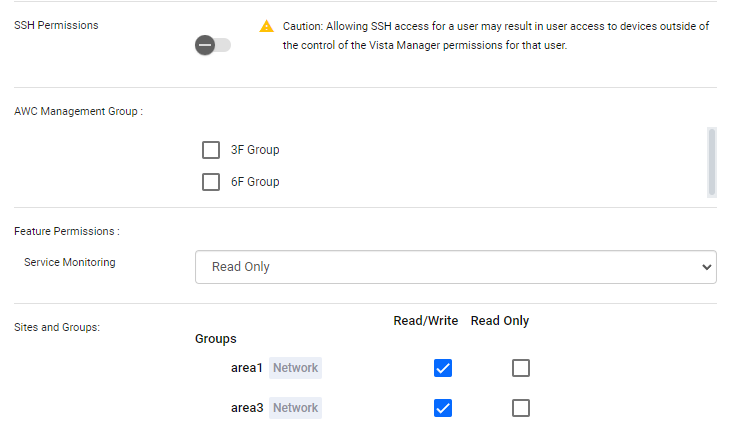Click the AWC Management Group list scrollbar
Viewport: 729px width, 434px height.
pos(711,161)
